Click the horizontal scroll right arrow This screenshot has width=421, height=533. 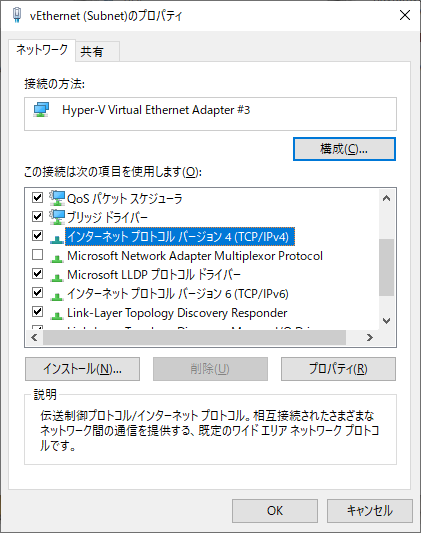click(370, 337)
